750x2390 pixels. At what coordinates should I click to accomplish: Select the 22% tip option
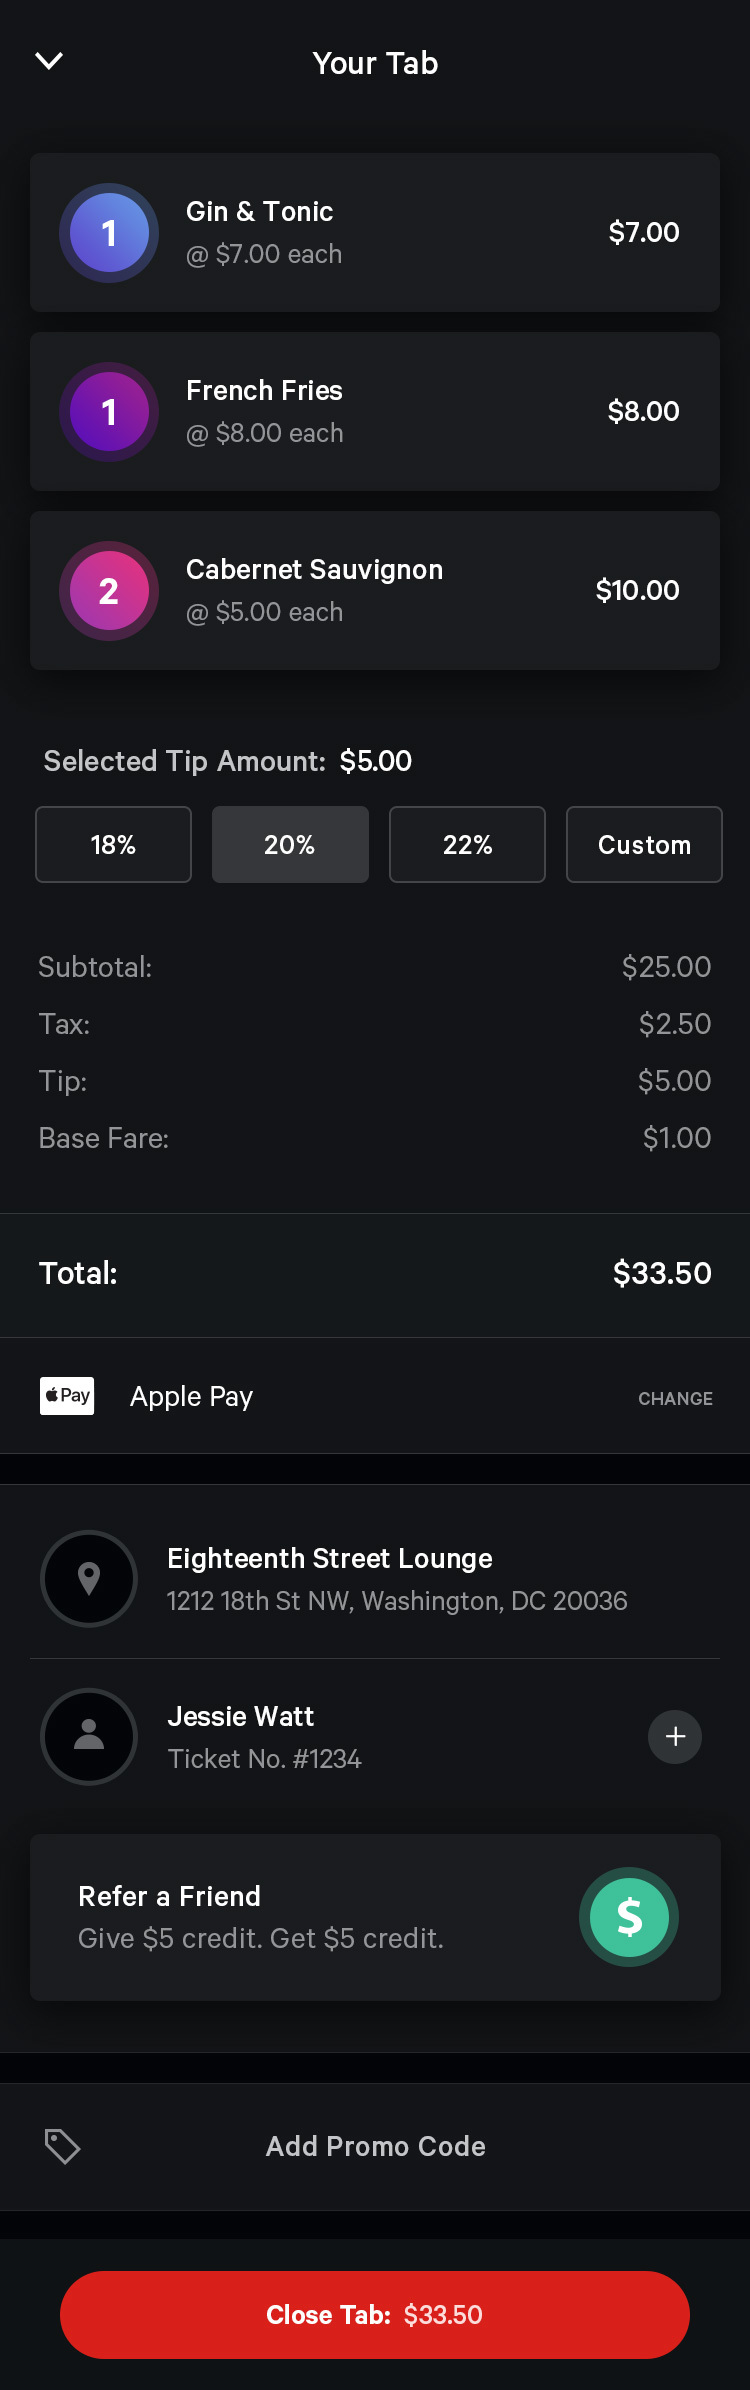point(467,845)
